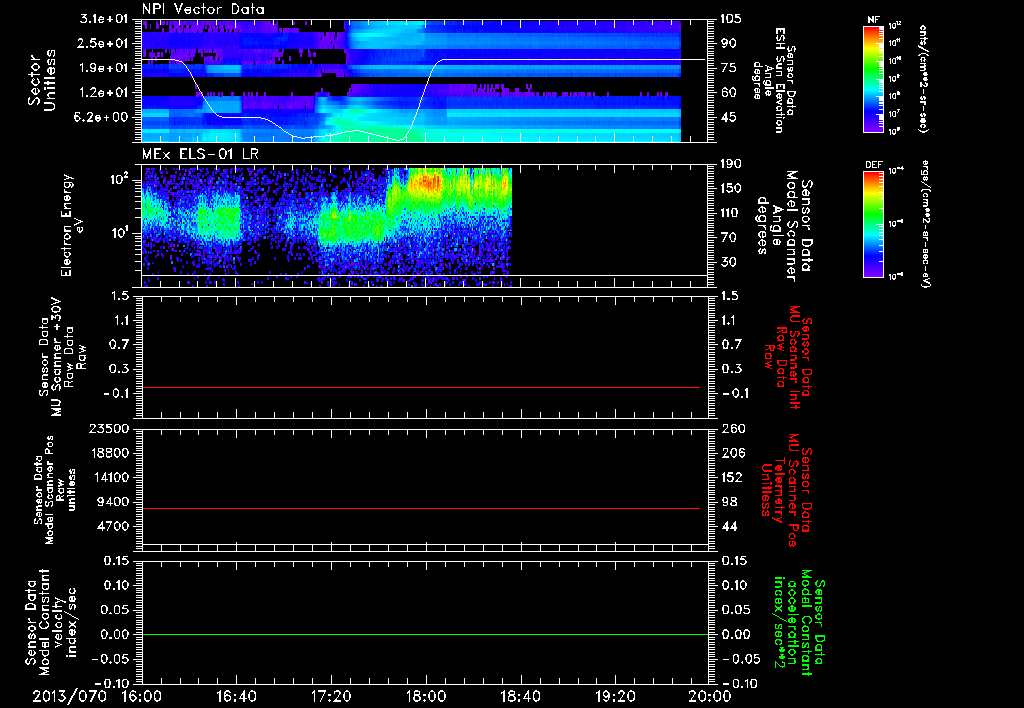Click the 16:00 time axis label
The width and height of the screenshot is (1024, 708).
point(142,696)
